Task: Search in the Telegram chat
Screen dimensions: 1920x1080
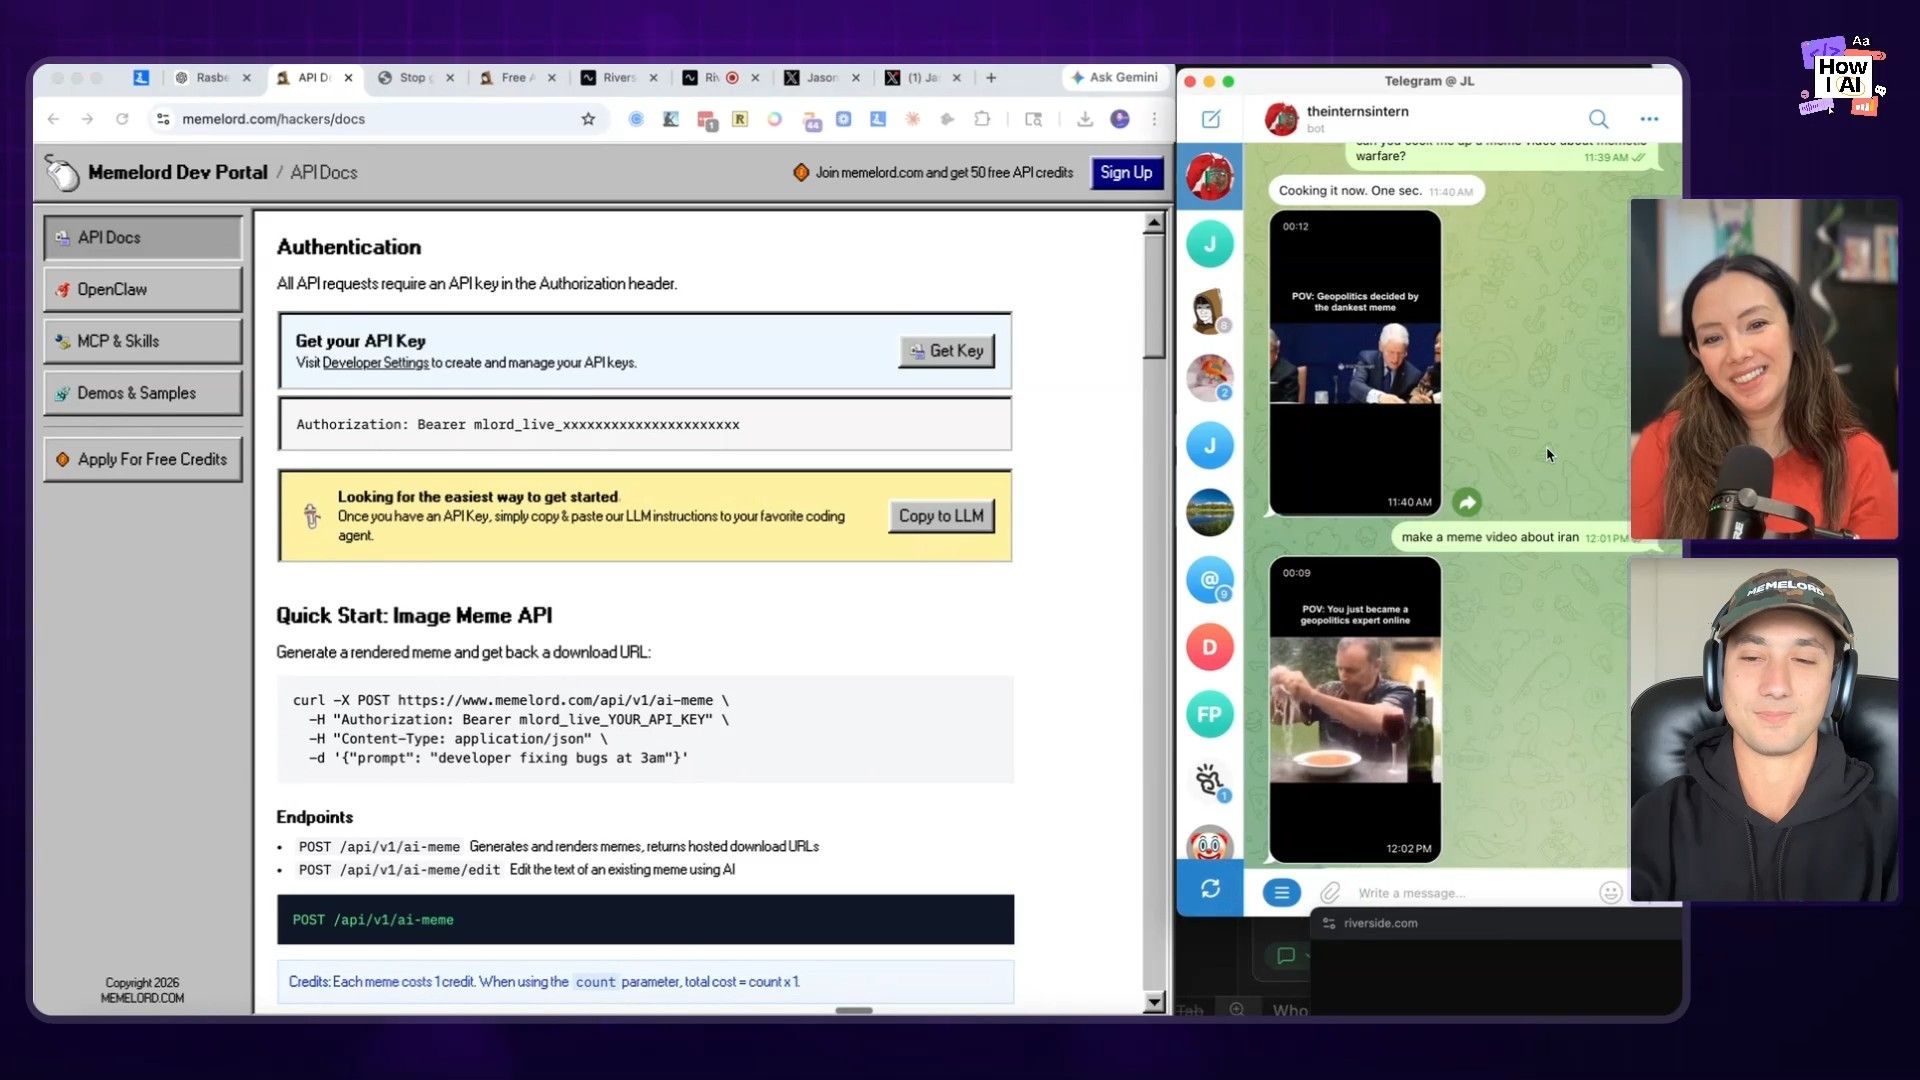Action: [1599, 119]
